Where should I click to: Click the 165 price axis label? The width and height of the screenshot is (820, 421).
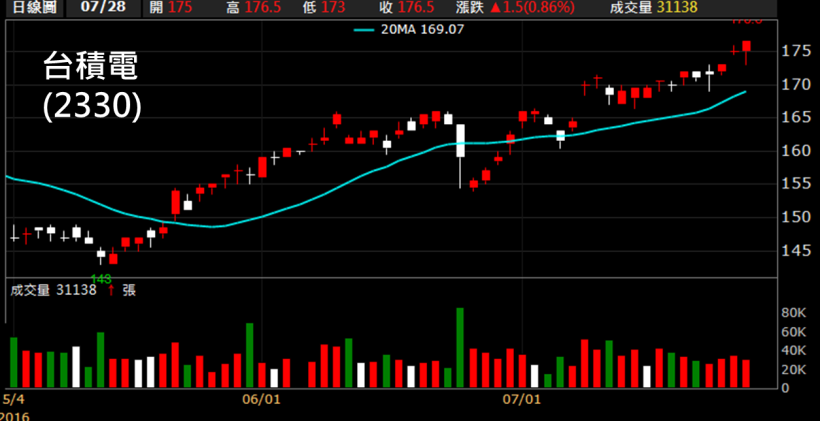pos(798,117)
